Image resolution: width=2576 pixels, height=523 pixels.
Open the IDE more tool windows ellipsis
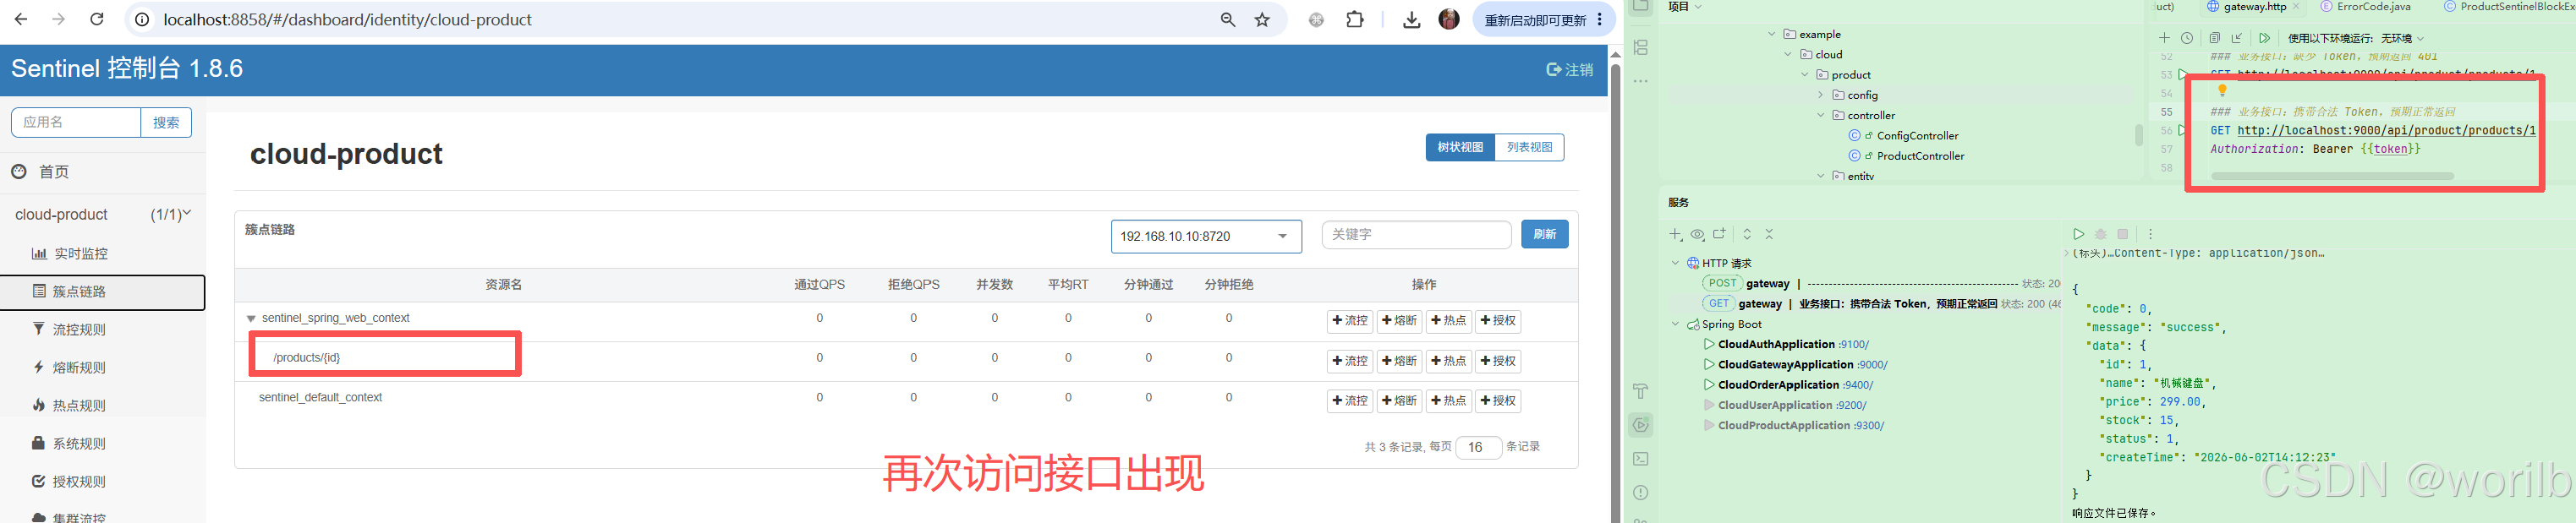(1641, 81)
